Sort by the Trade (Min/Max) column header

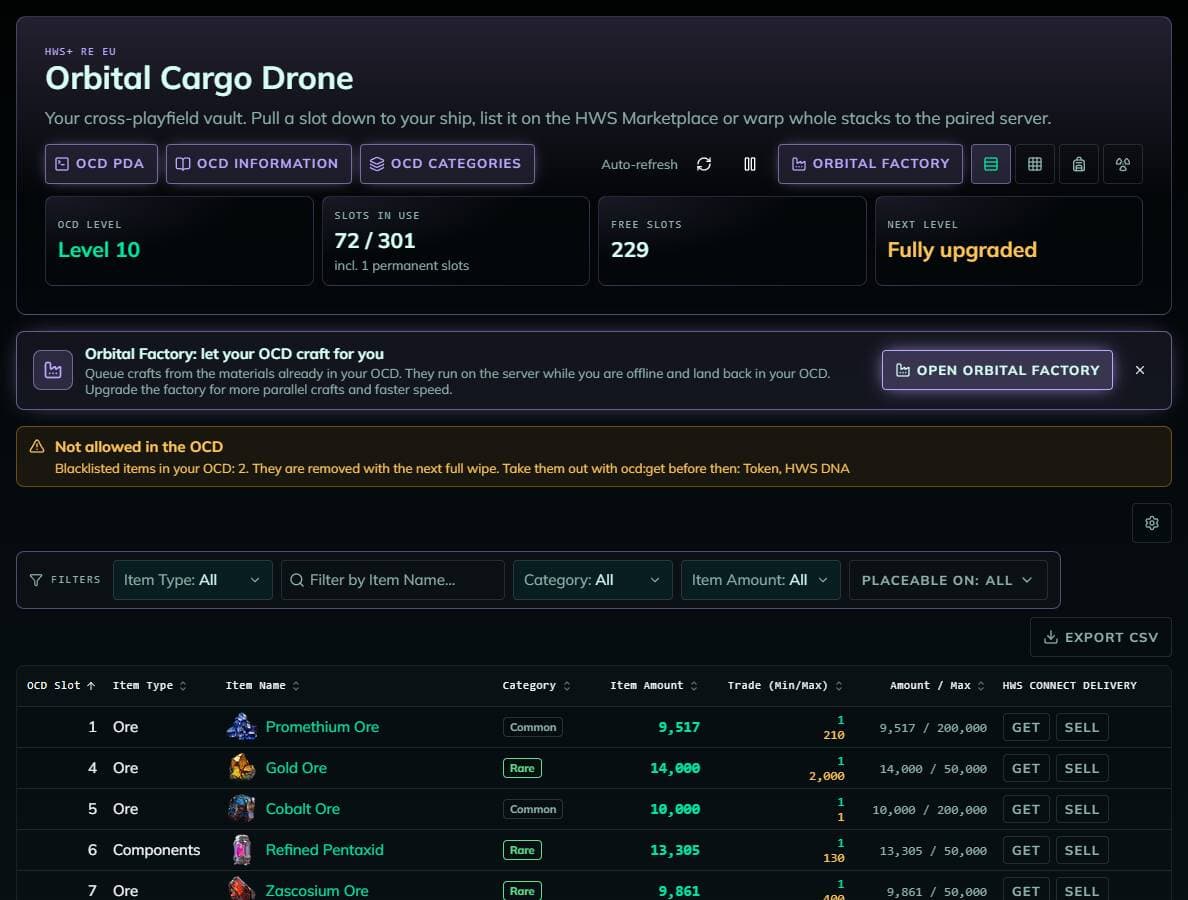(785, 686)
